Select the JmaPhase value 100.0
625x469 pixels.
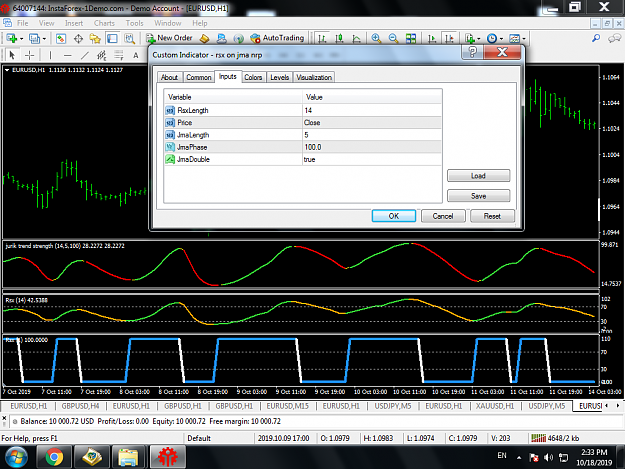pyautogui.click(x=371, y=147)
